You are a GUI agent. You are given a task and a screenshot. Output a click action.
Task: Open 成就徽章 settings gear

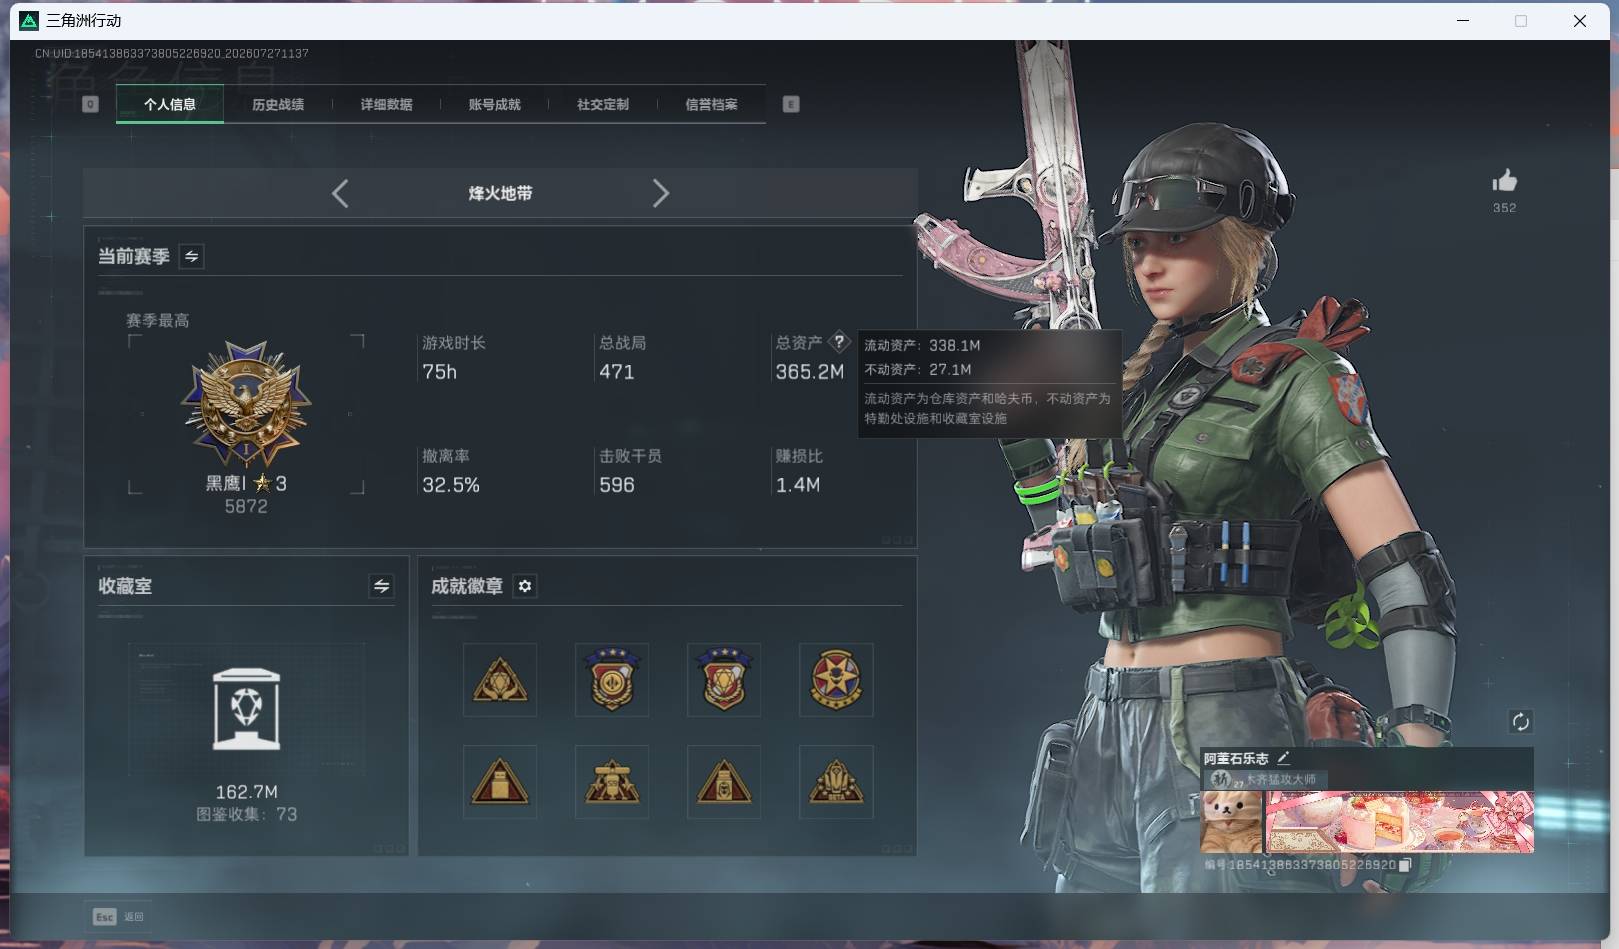point(525,586)
